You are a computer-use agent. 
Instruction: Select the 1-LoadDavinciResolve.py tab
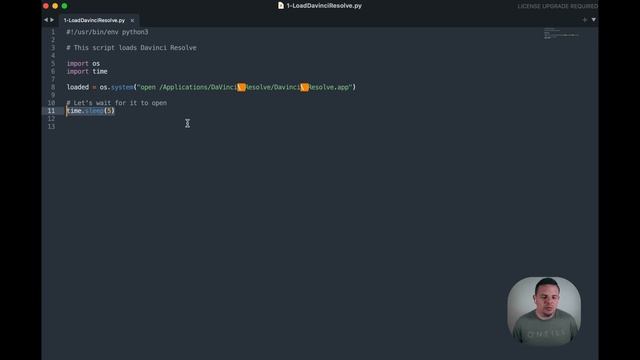coord(94,20)
